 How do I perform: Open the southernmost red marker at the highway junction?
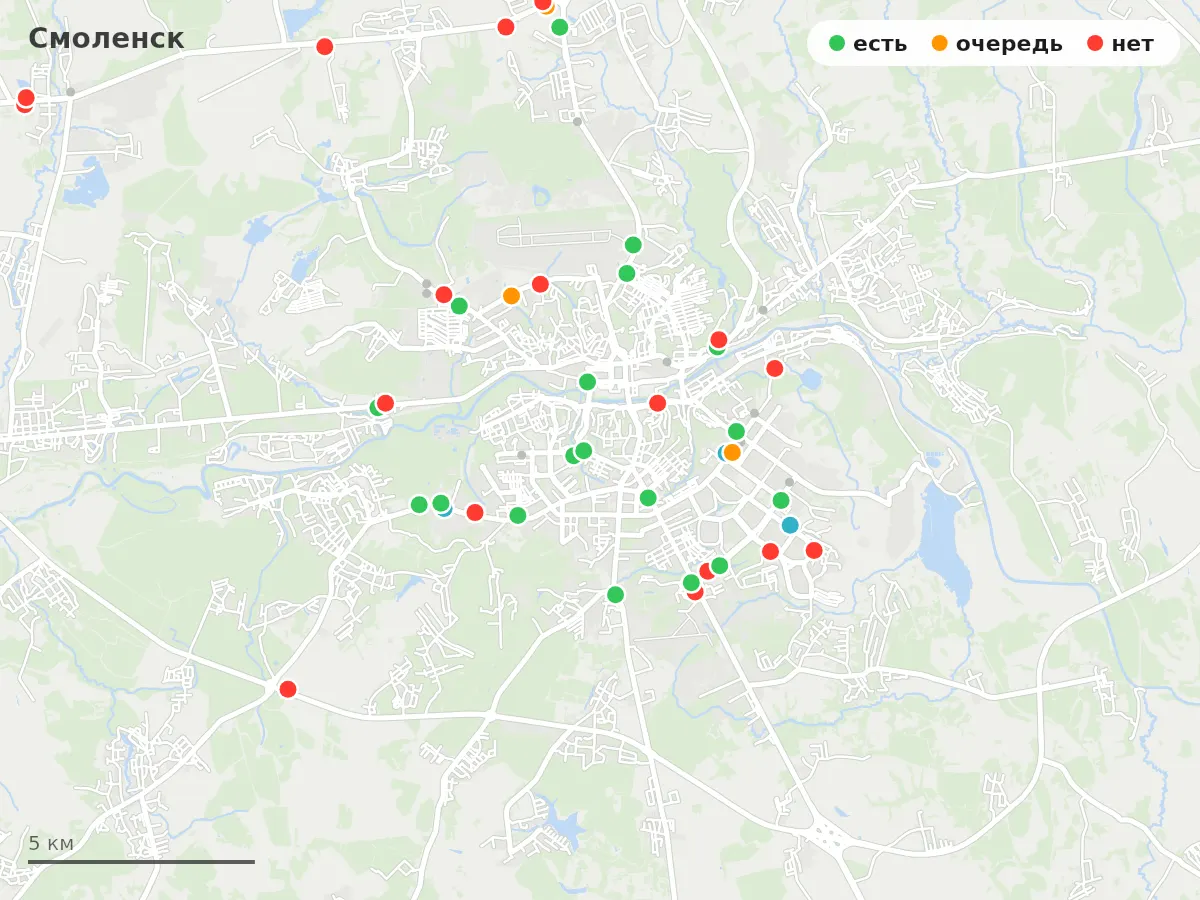pyautogui.click(x=288, y=689)
